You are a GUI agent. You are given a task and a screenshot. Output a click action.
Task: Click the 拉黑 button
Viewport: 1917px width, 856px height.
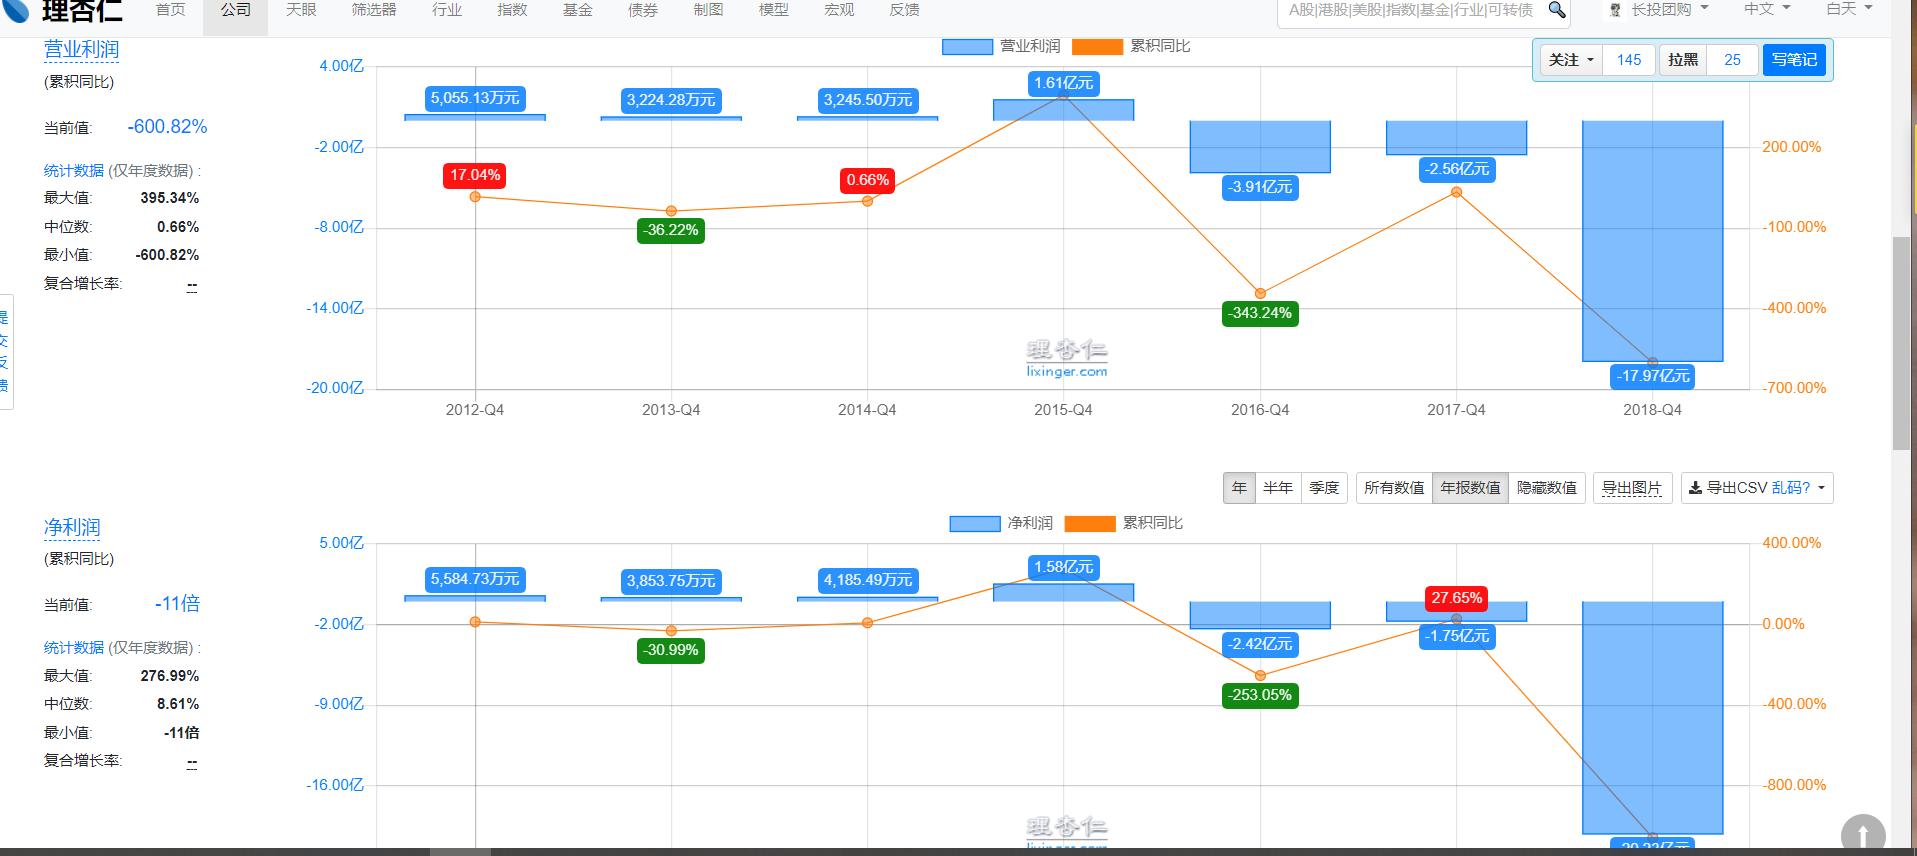pyautogui.click(x=1683, y=60)
